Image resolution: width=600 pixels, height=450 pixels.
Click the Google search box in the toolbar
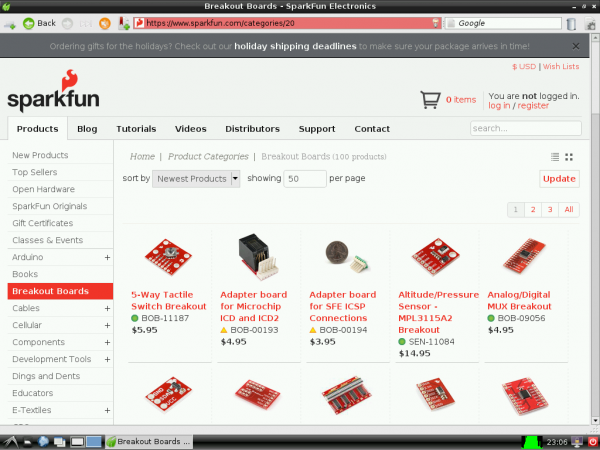pyautogui.click(x=502, y=23)
